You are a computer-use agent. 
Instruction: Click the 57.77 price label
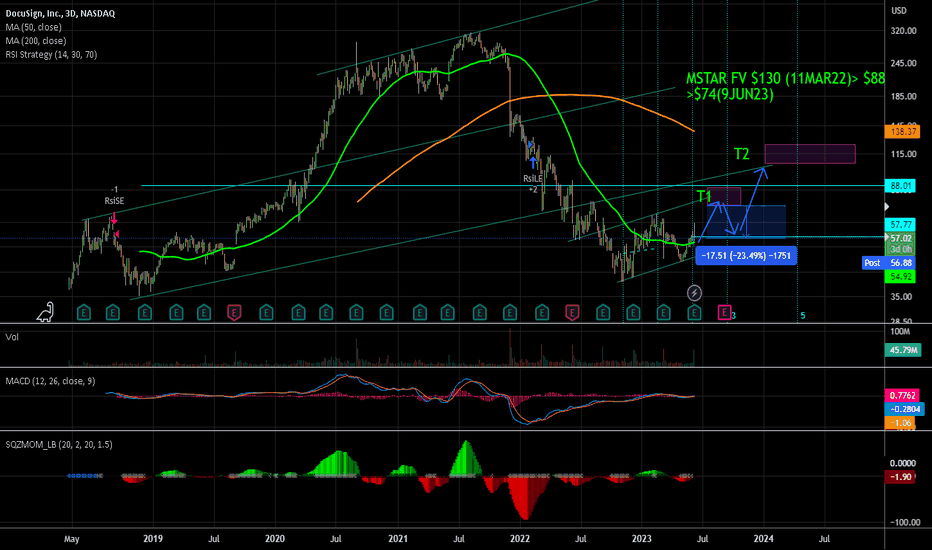pos(900,225)
